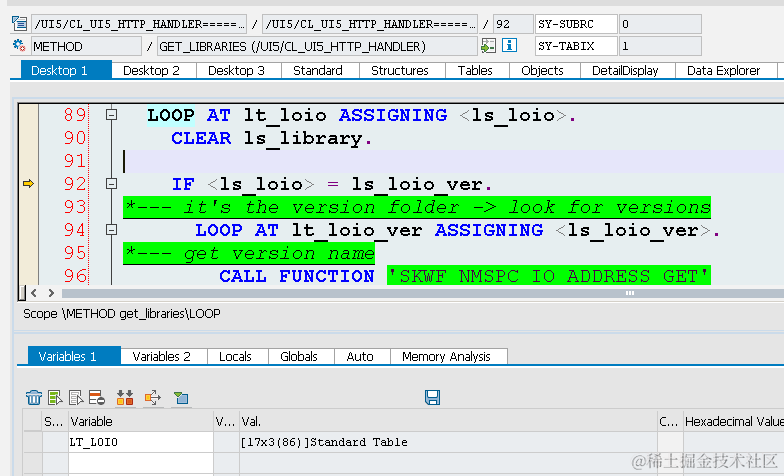Click the Scope \METHOD get_libraries\LOOP text
This screenshot has height=476, width=784.
click(x=122, y=314)
